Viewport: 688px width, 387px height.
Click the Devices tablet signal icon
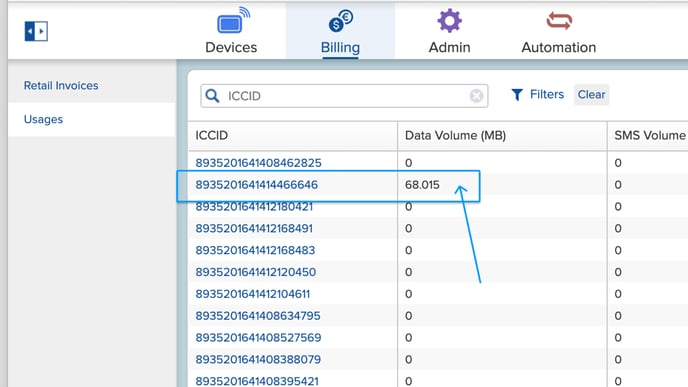pyautogui.click(x=233, y=21)
